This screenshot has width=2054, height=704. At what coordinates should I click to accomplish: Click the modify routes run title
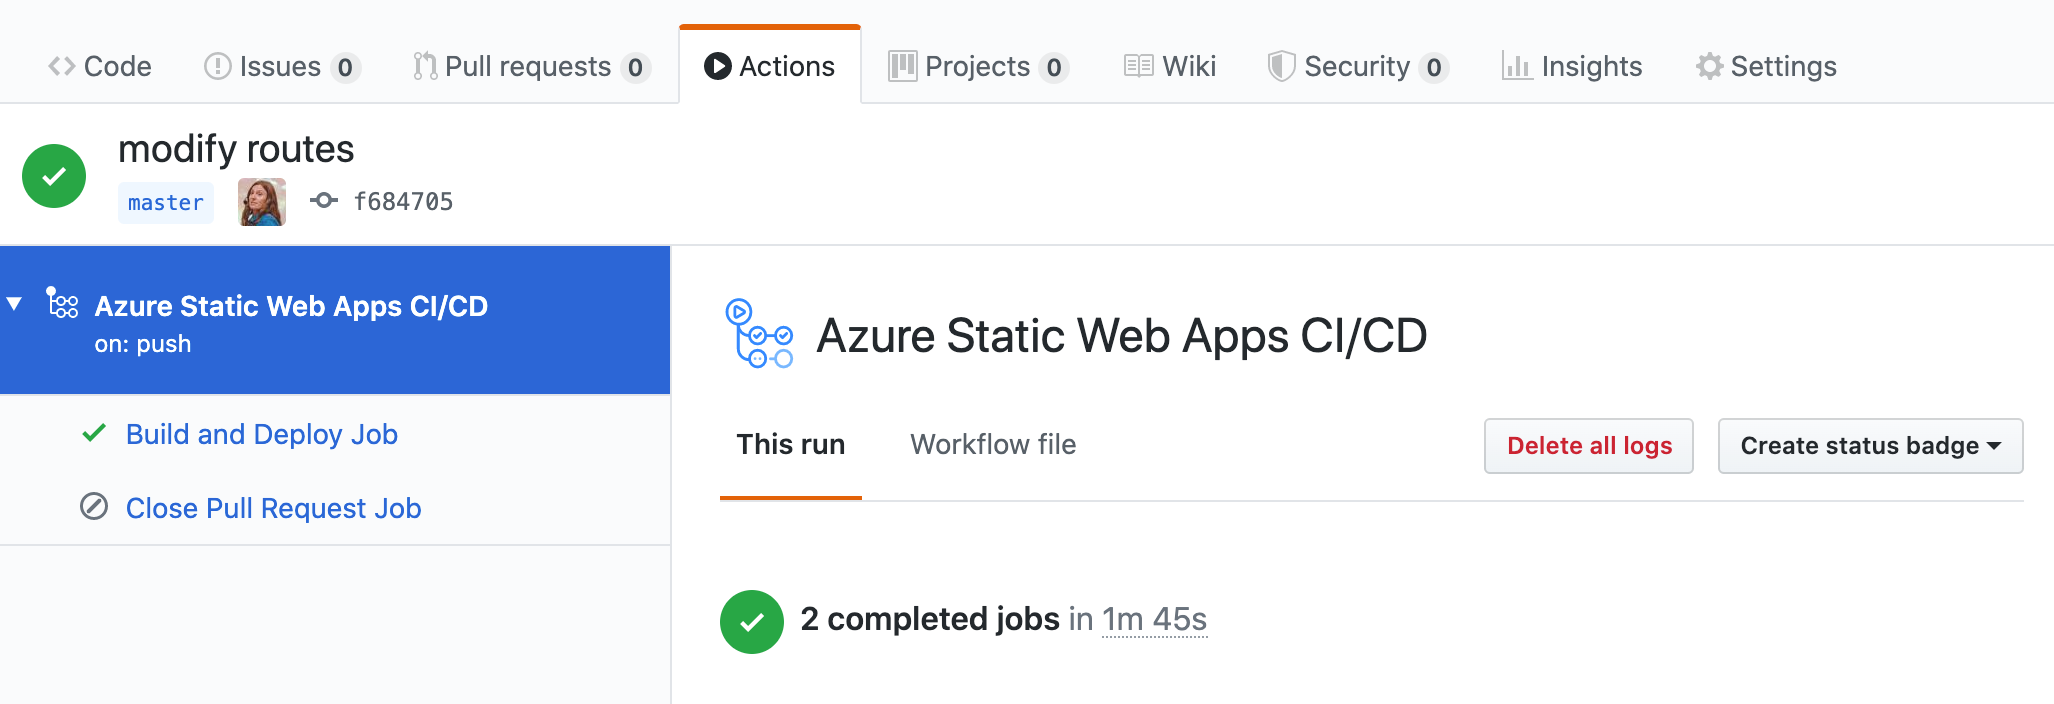(x=236, y=149)
